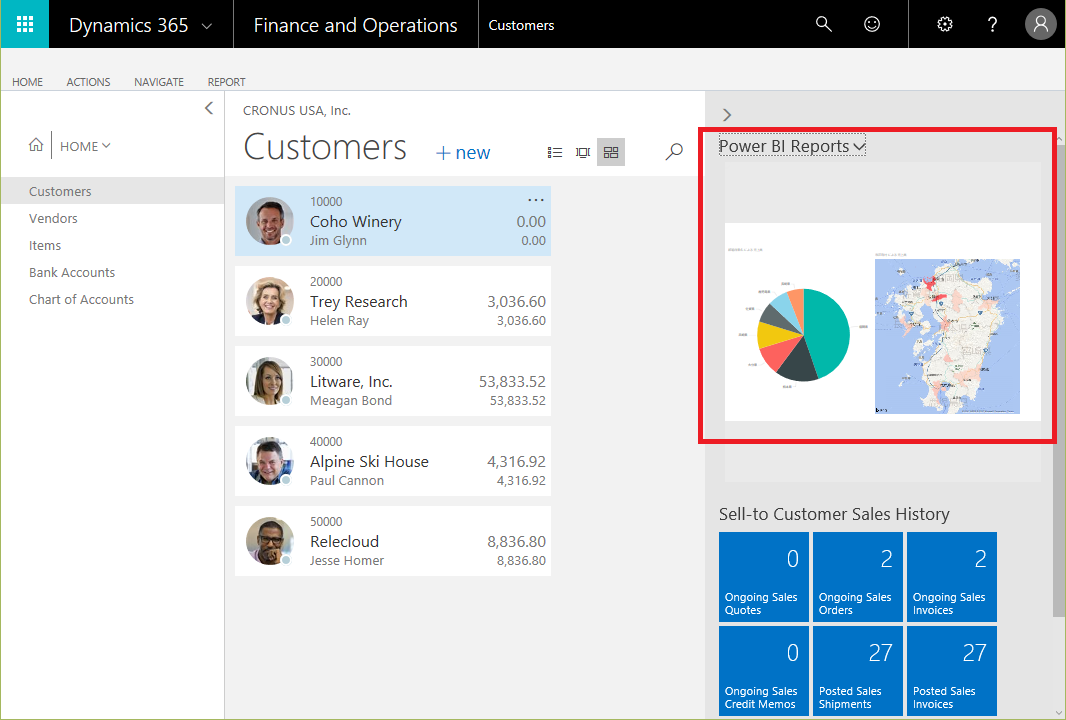Open the Ongoing Sales Credit Memos tile

pos(763,670)
